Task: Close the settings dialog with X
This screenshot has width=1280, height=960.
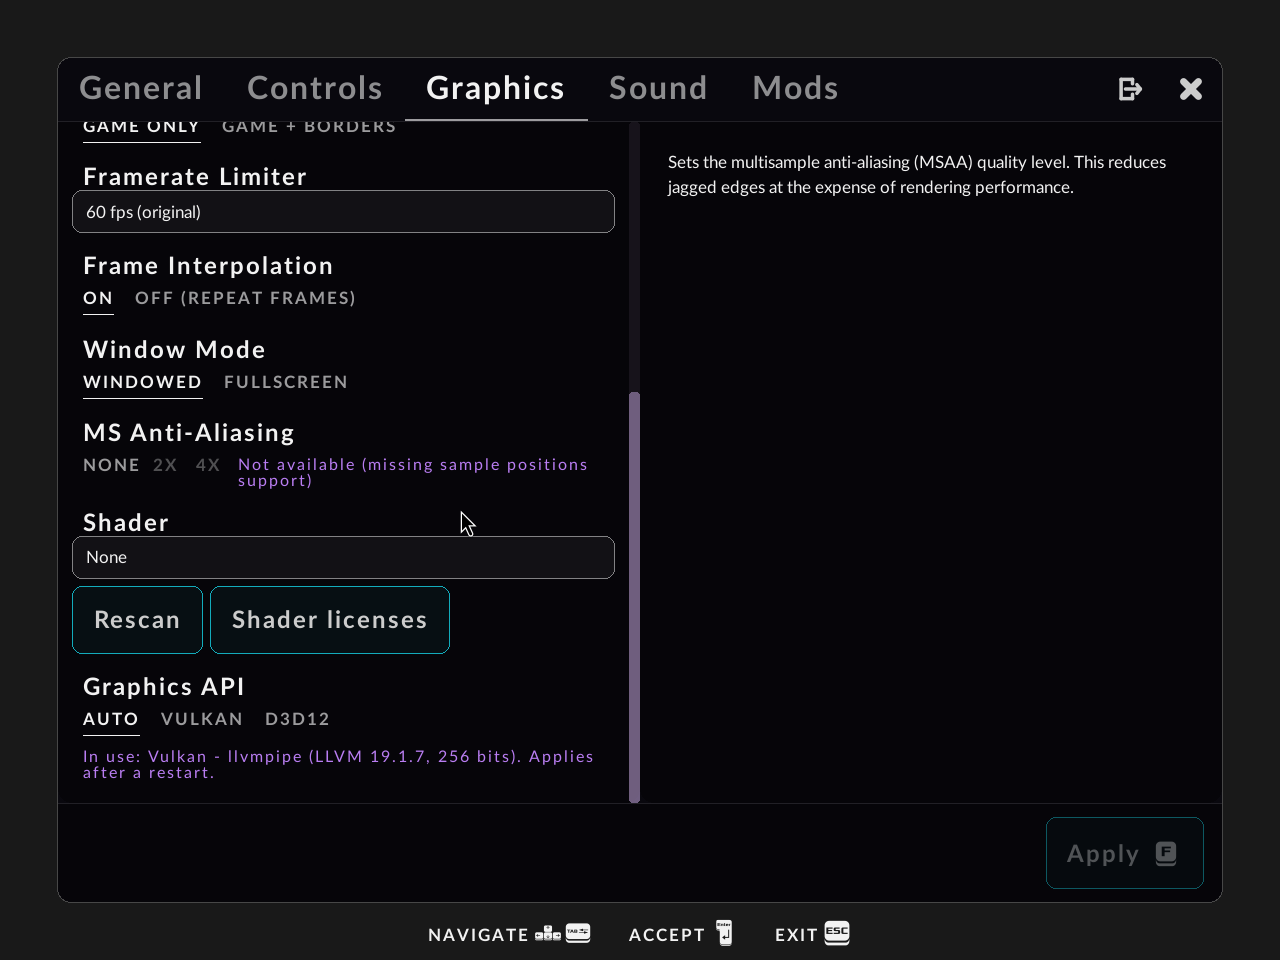Action: click(1191, 89)
